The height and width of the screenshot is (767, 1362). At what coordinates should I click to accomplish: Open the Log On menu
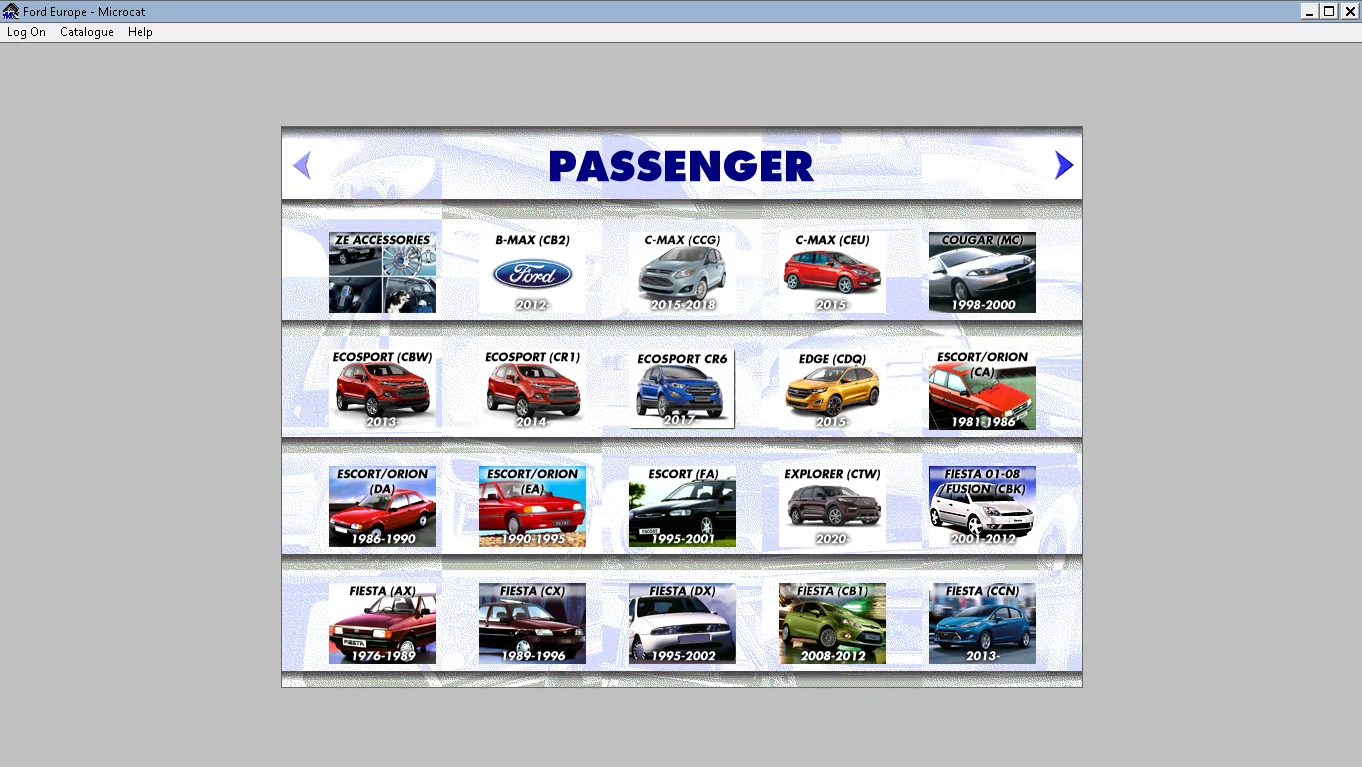click(26, 32)
